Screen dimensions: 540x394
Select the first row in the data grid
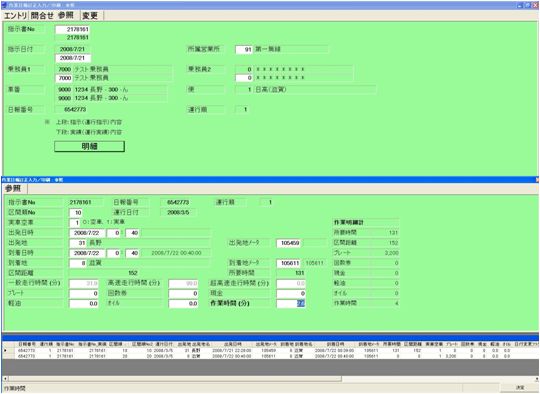click(270, 351)
